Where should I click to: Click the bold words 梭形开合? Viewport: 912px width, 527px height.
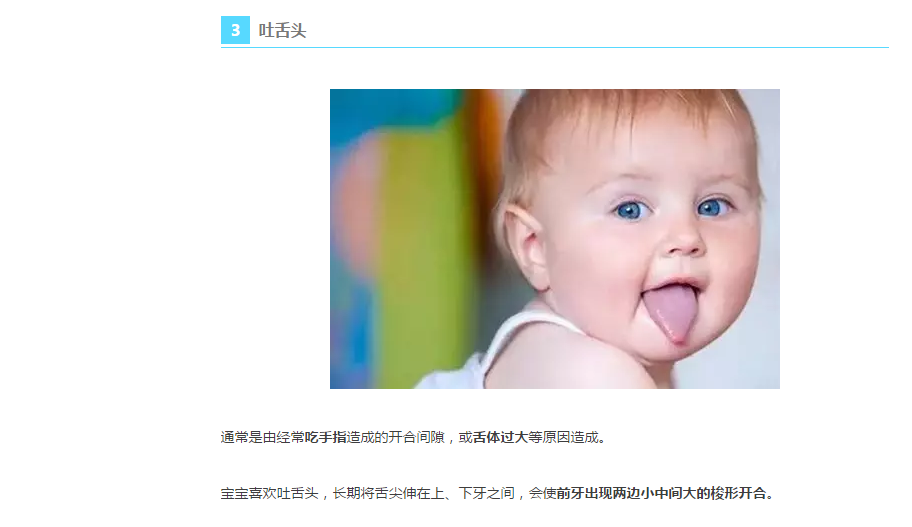[x=738, y=493]
